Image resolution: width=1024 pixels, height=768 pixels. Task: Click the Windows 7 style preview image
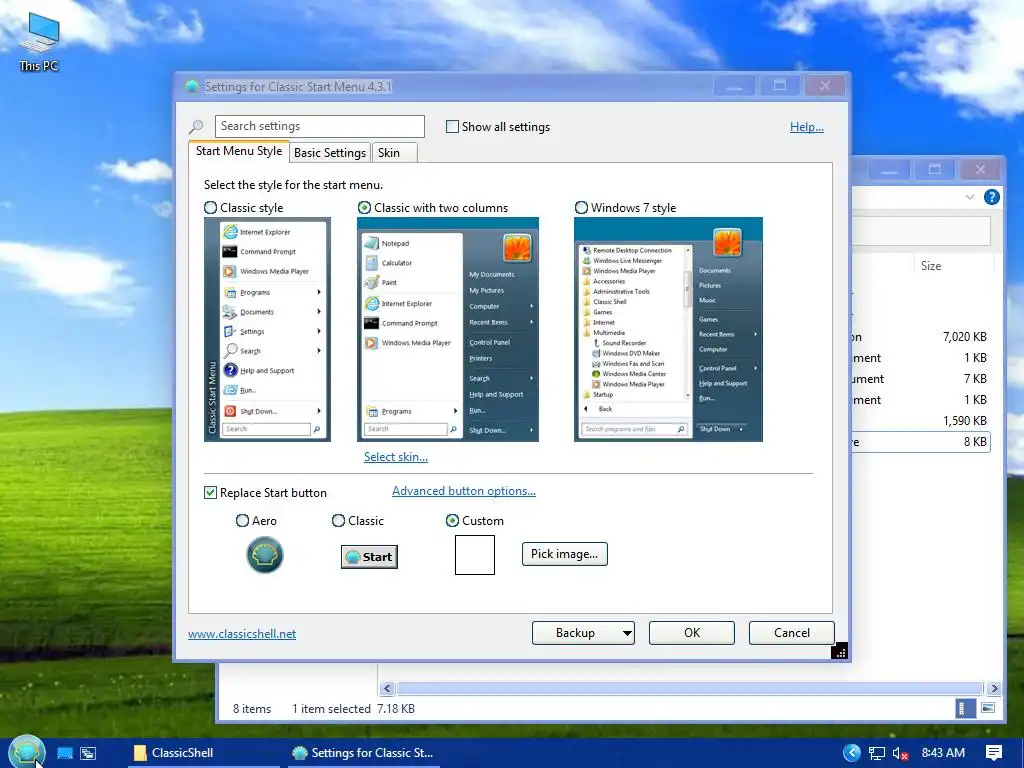(668, 329)
